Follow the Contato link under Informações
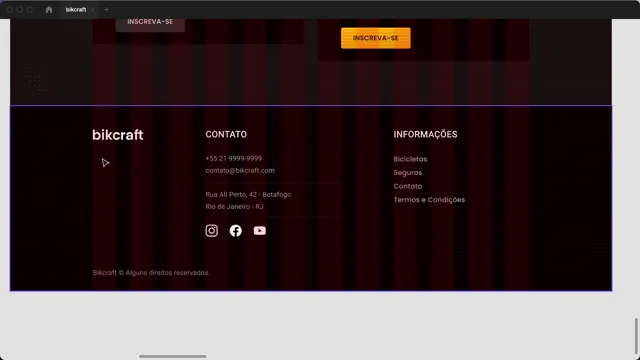Screen dimensions: 640x360 (x=408, y=186)
